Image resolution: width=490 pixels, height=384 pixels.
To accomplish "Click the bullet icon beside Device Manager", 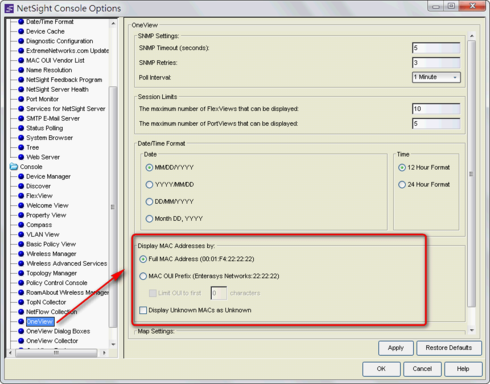I will [x=21, y=176].
